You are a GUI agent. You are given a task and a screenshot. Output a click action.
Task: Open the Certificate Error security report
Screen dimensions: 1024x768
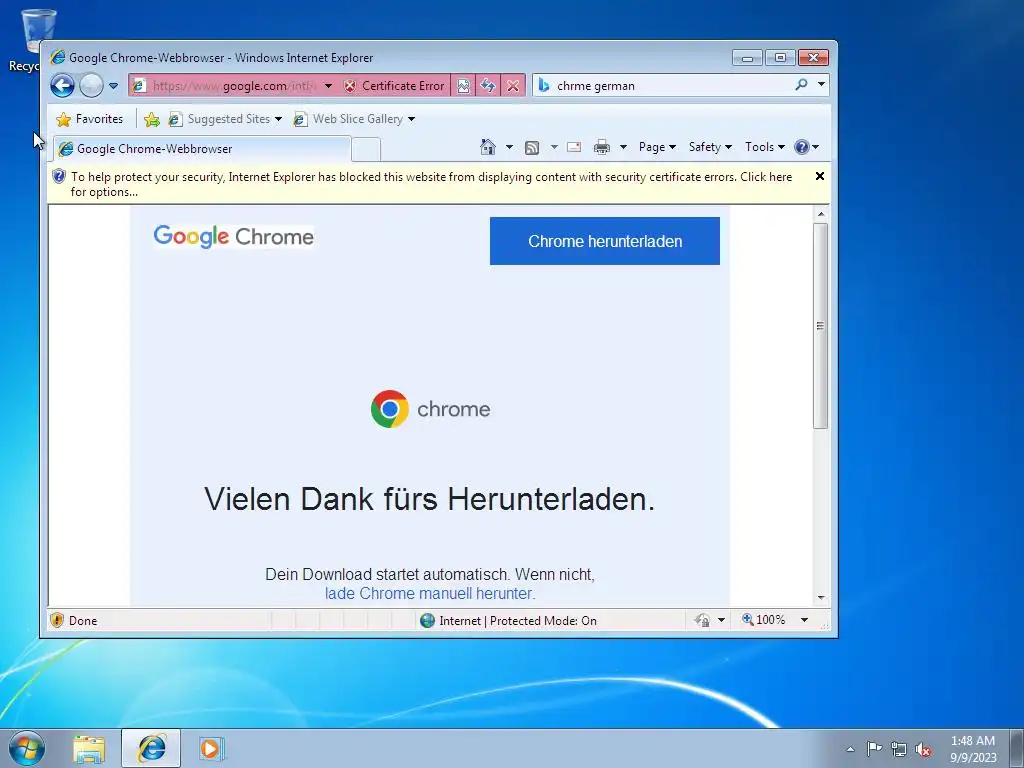click(394, 86)
